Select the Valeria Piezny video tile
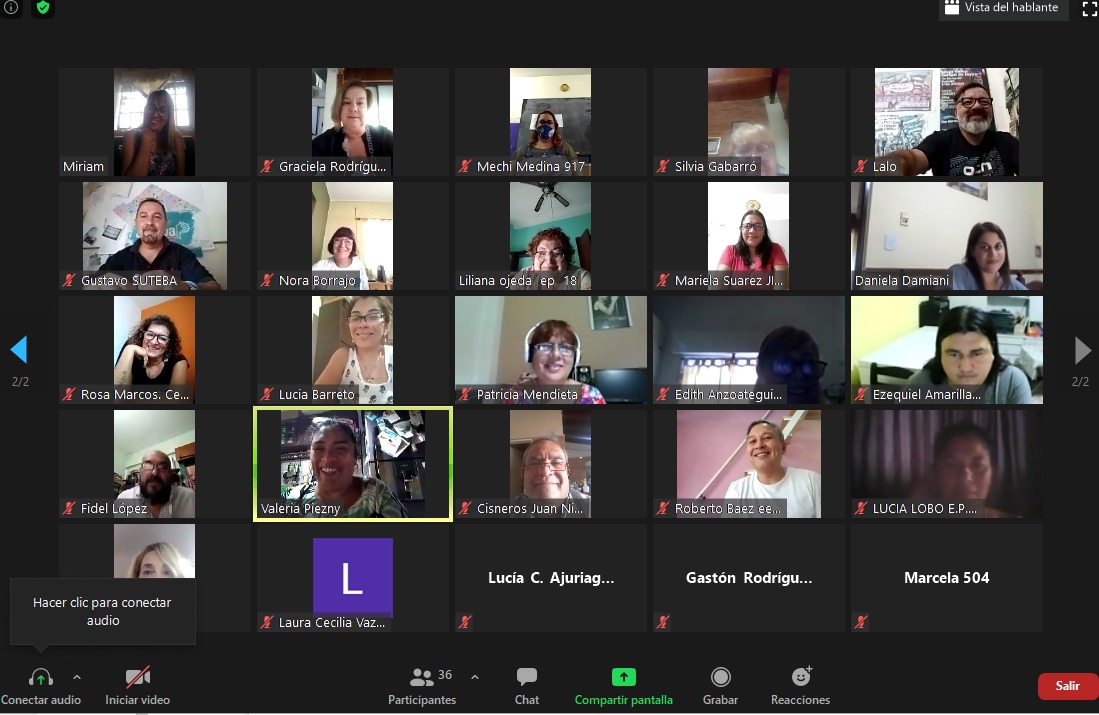Image resolution: width=1099 pixels, height=715 pixels. coord(352,463)
